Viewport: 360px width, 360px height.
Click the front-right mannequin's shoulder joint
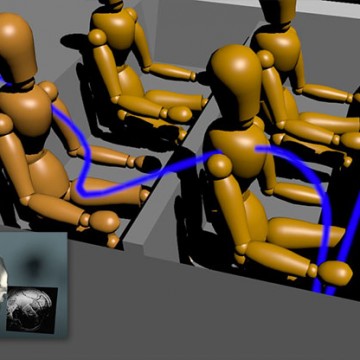pyautogui.click(x=220, y=166)
